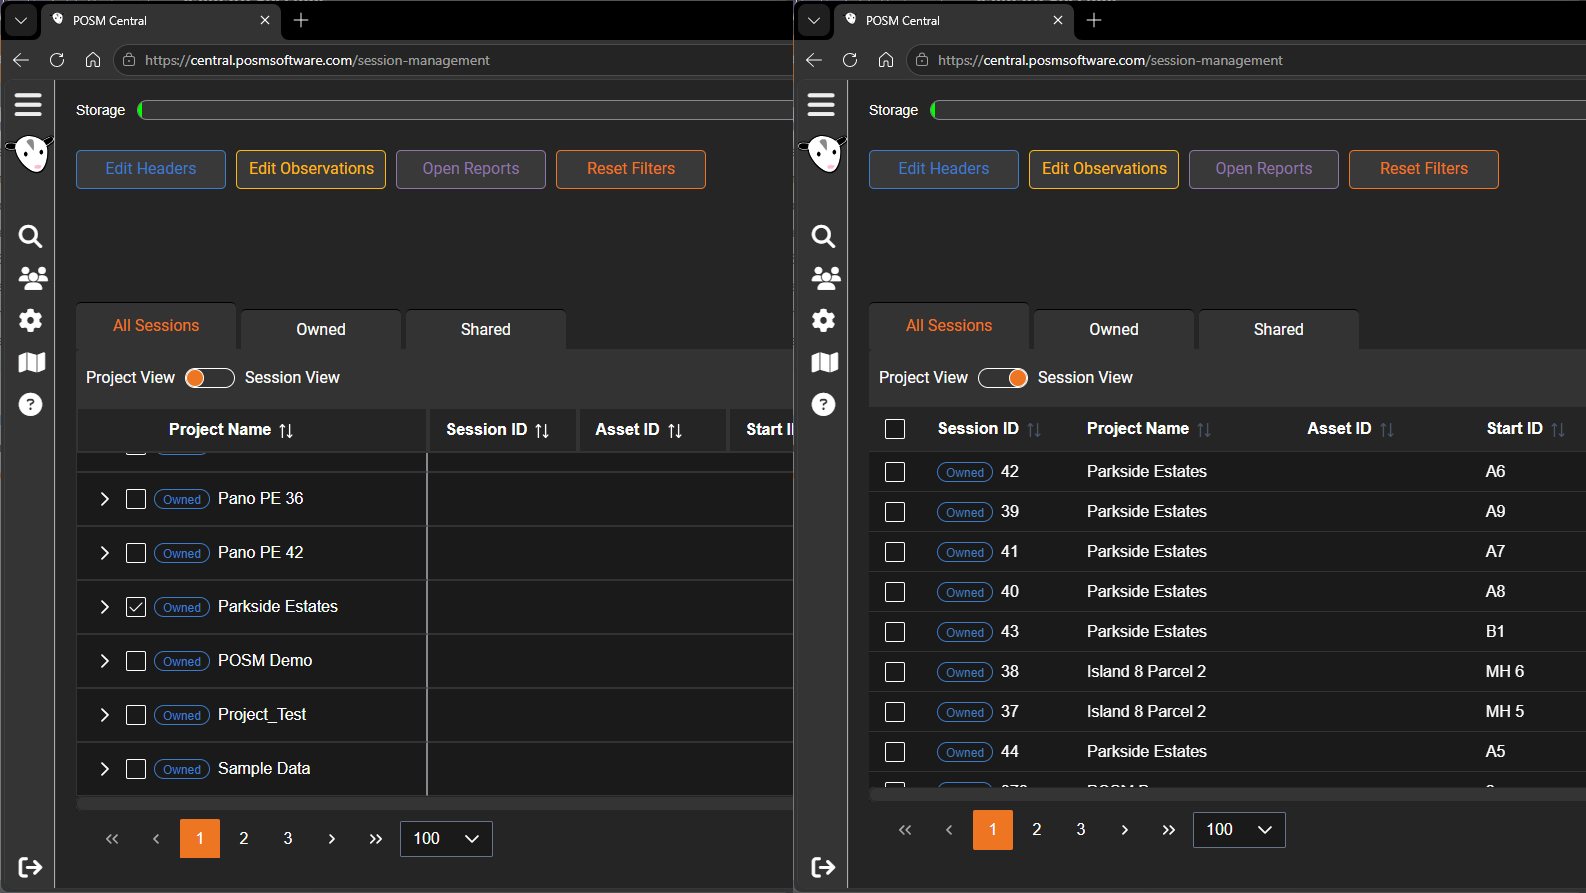Click POSM opossum logo in left window
Viewport: 1586px width, 893px height.
point(31,153)
